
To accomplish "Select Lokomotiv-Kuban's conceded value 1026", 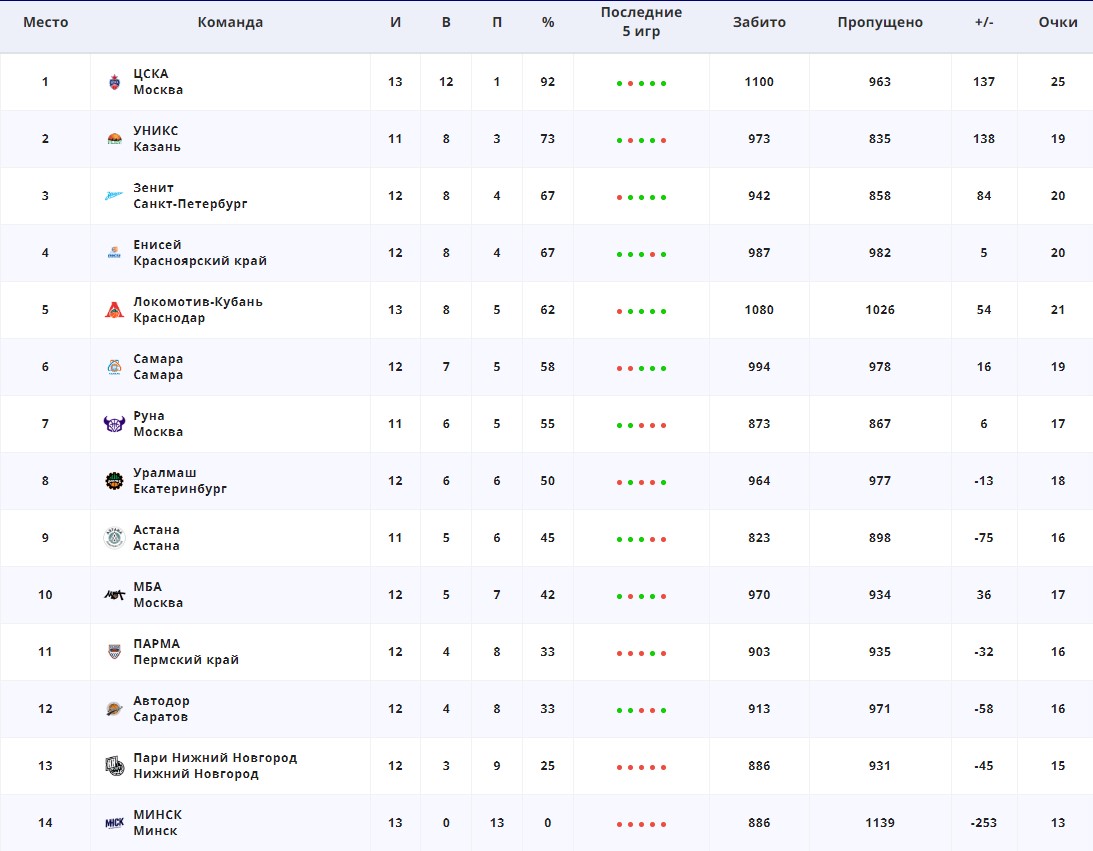I will tap(880, 309).
